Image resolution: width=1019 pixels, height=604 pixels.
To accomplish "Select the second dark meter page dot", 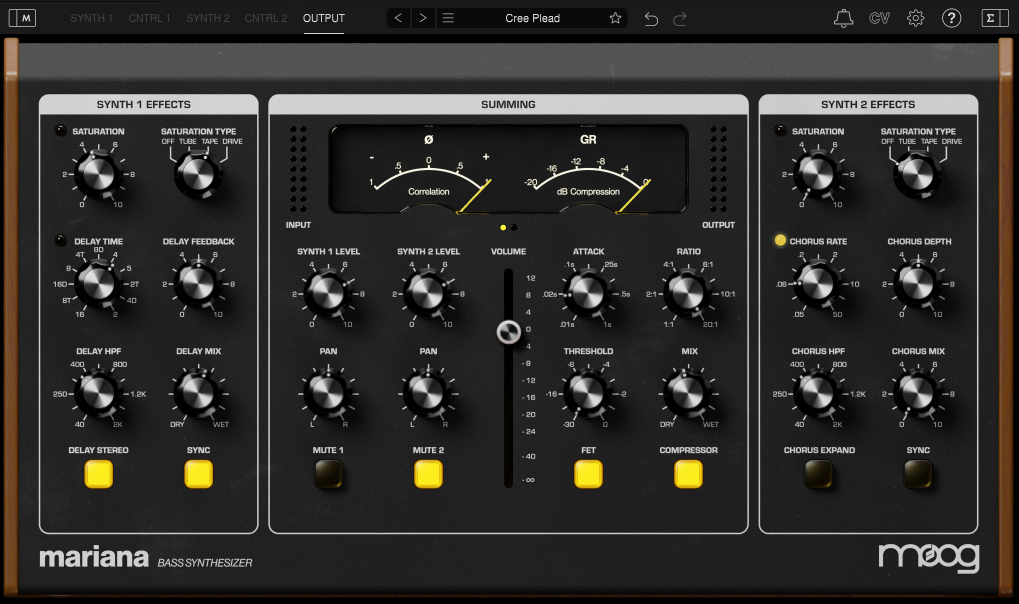I will (514, 228).
